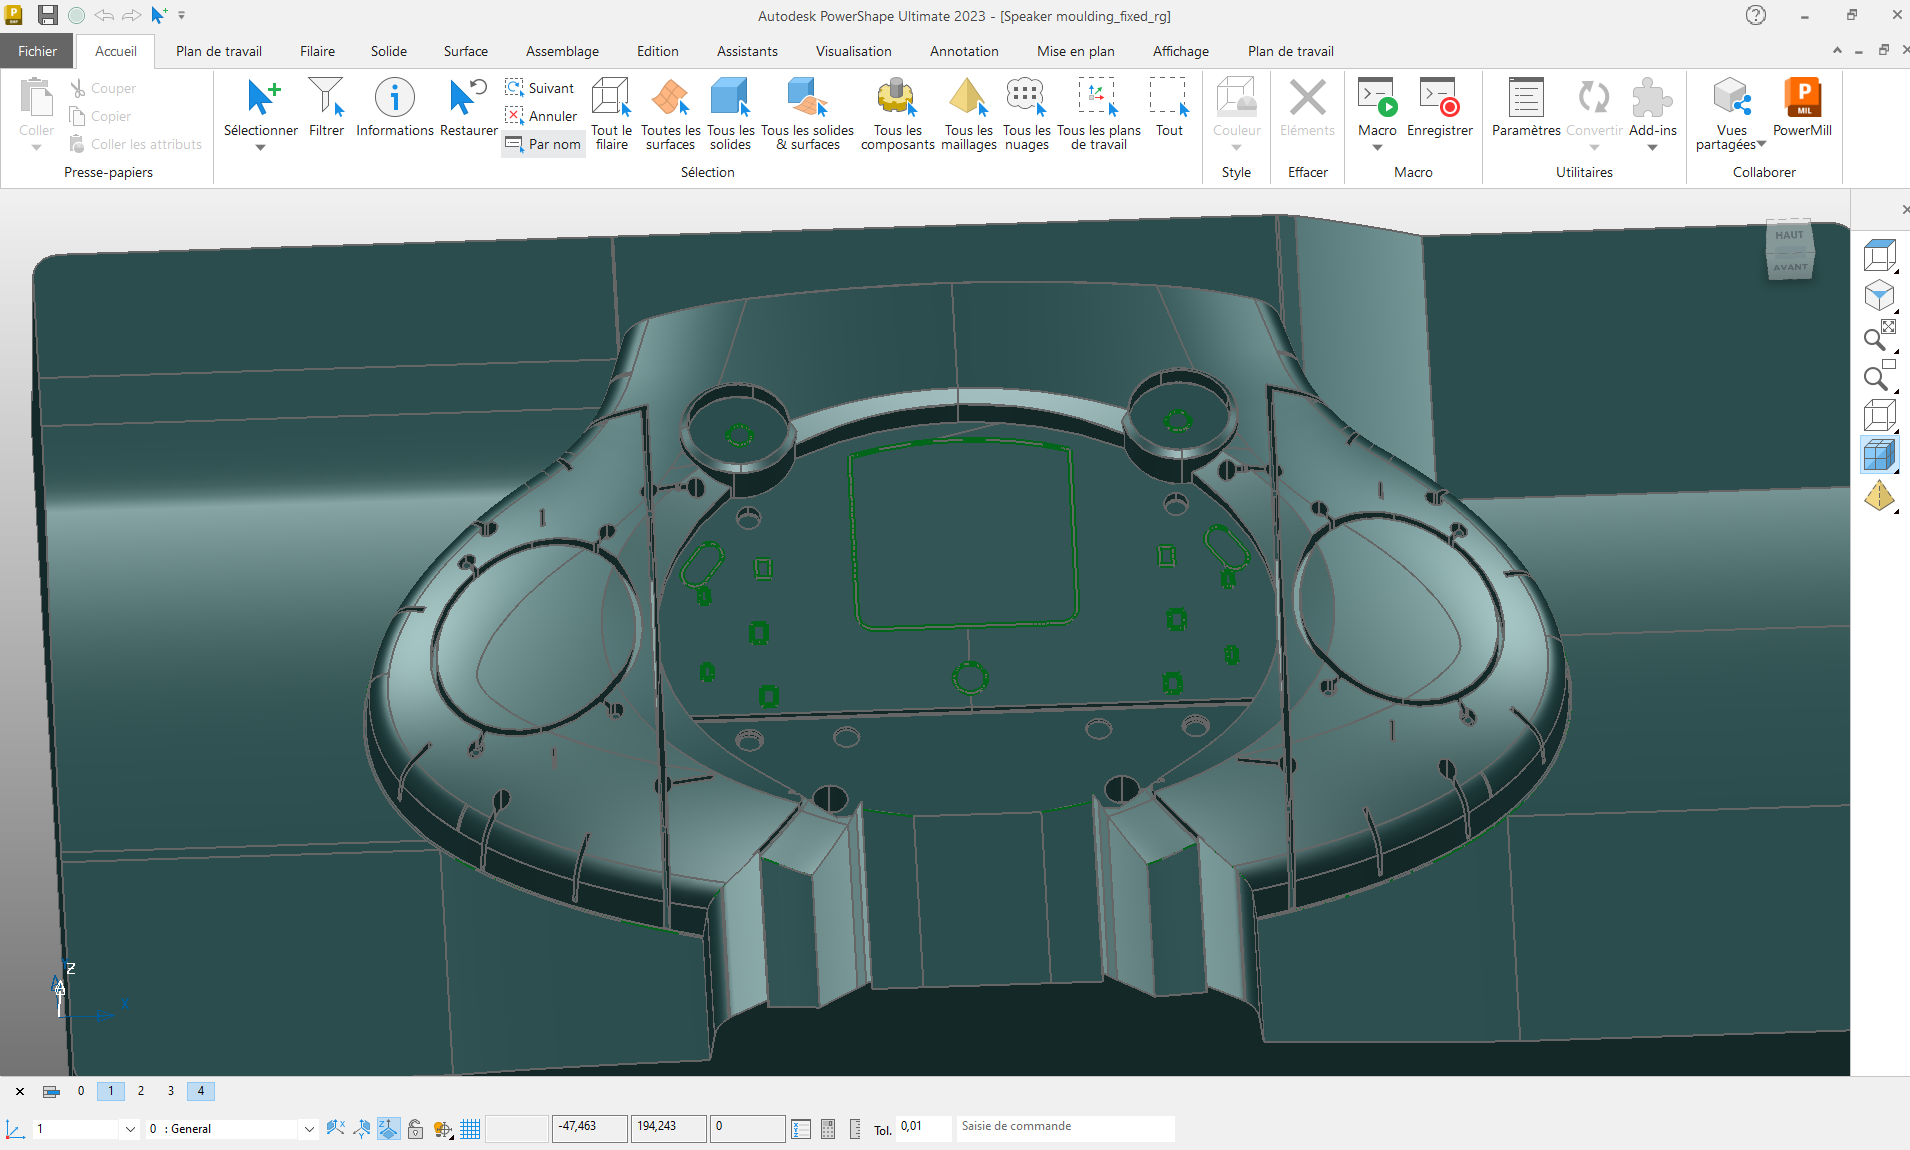Select all meshes with Tous les maillages

[x=968, y=98]
